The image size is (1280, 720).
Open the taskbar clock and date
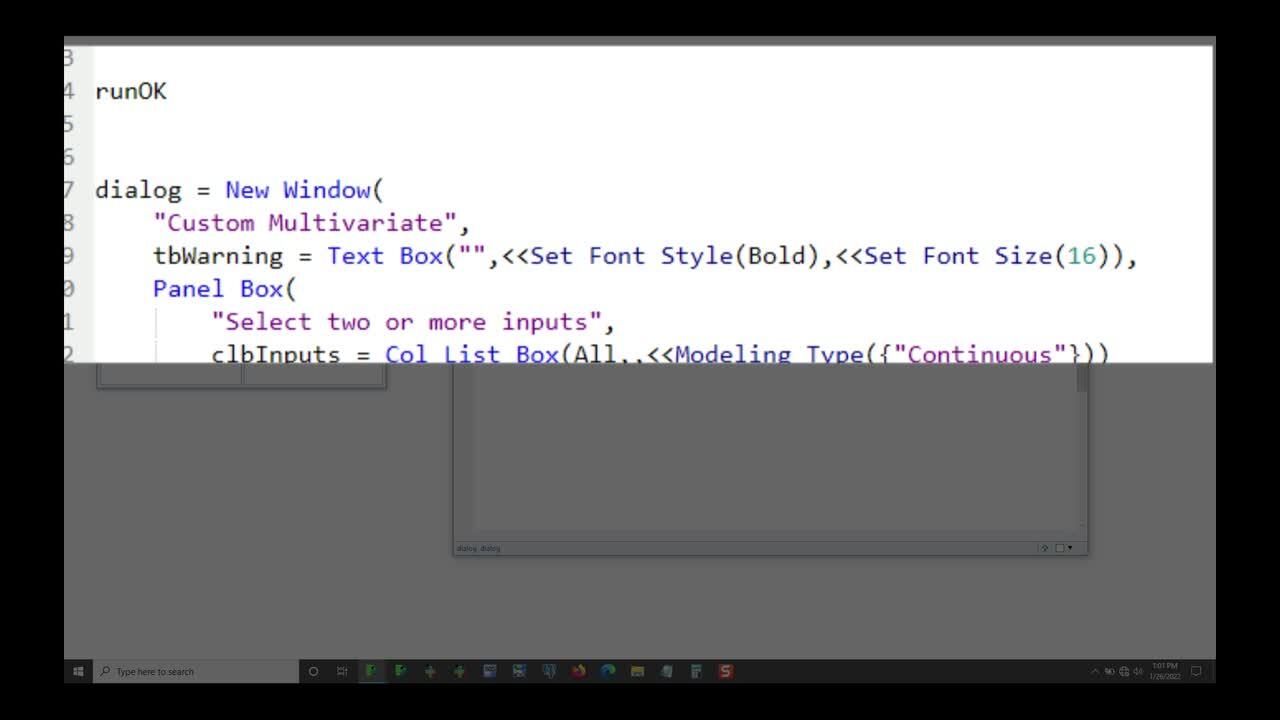click(x=1164, y=672)
